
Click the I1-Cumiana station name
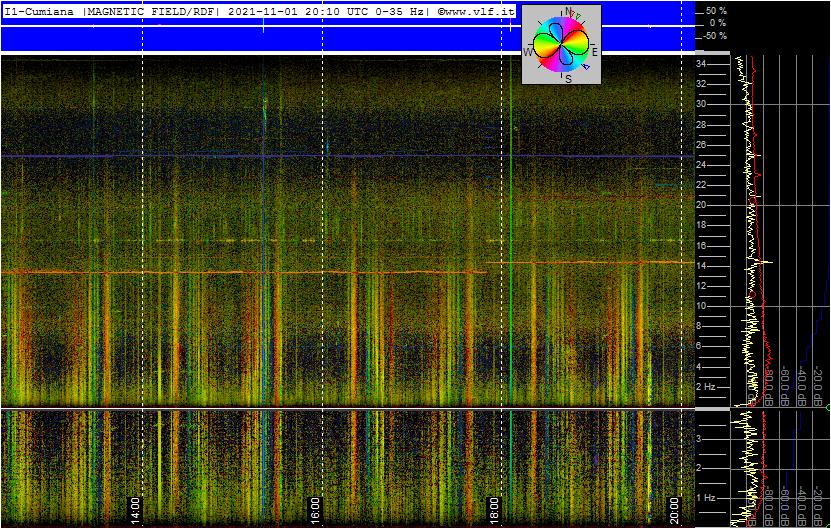(39, 12)
